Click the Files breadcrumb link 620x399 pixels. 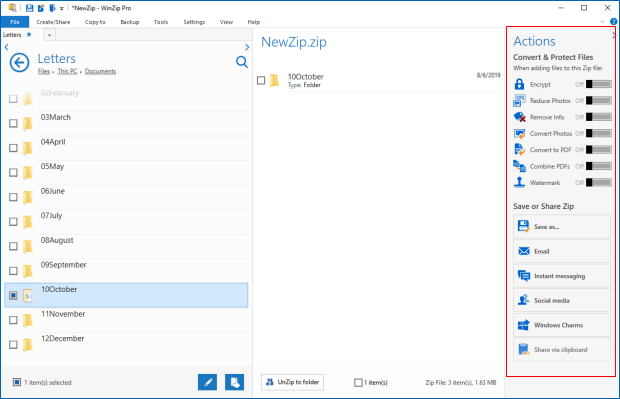click(44, 71)
